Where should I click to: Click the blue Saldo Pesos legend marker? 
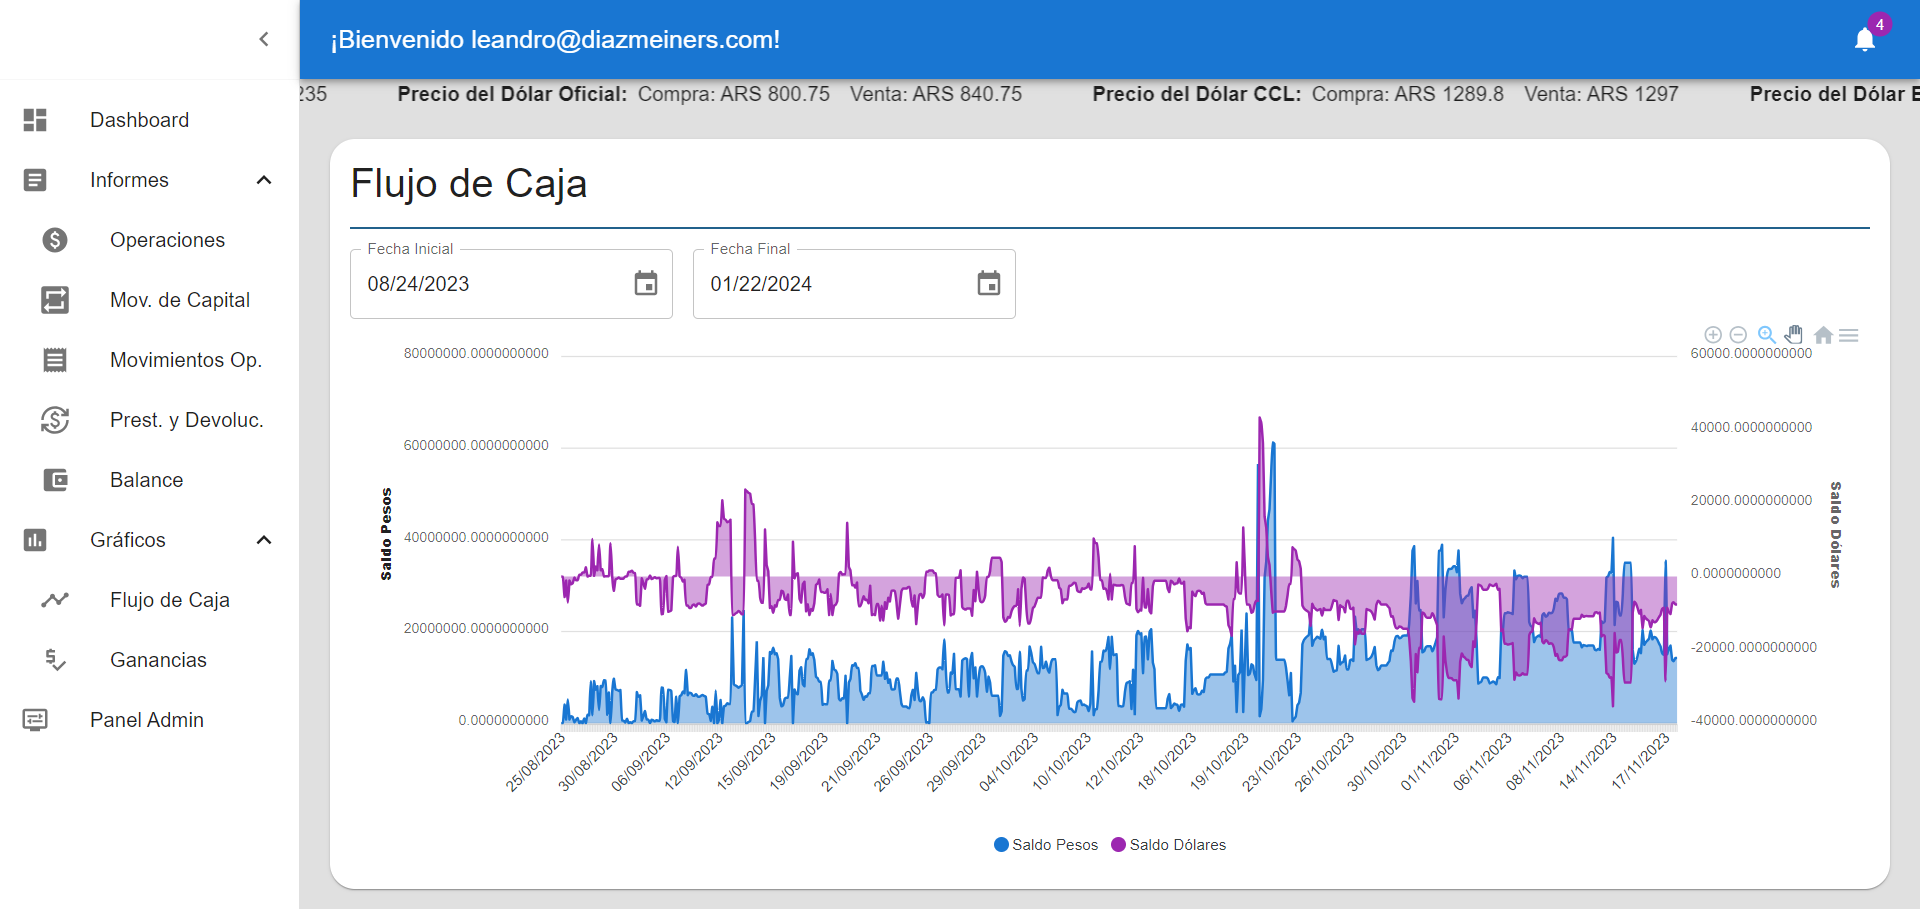pos(1001,845)
